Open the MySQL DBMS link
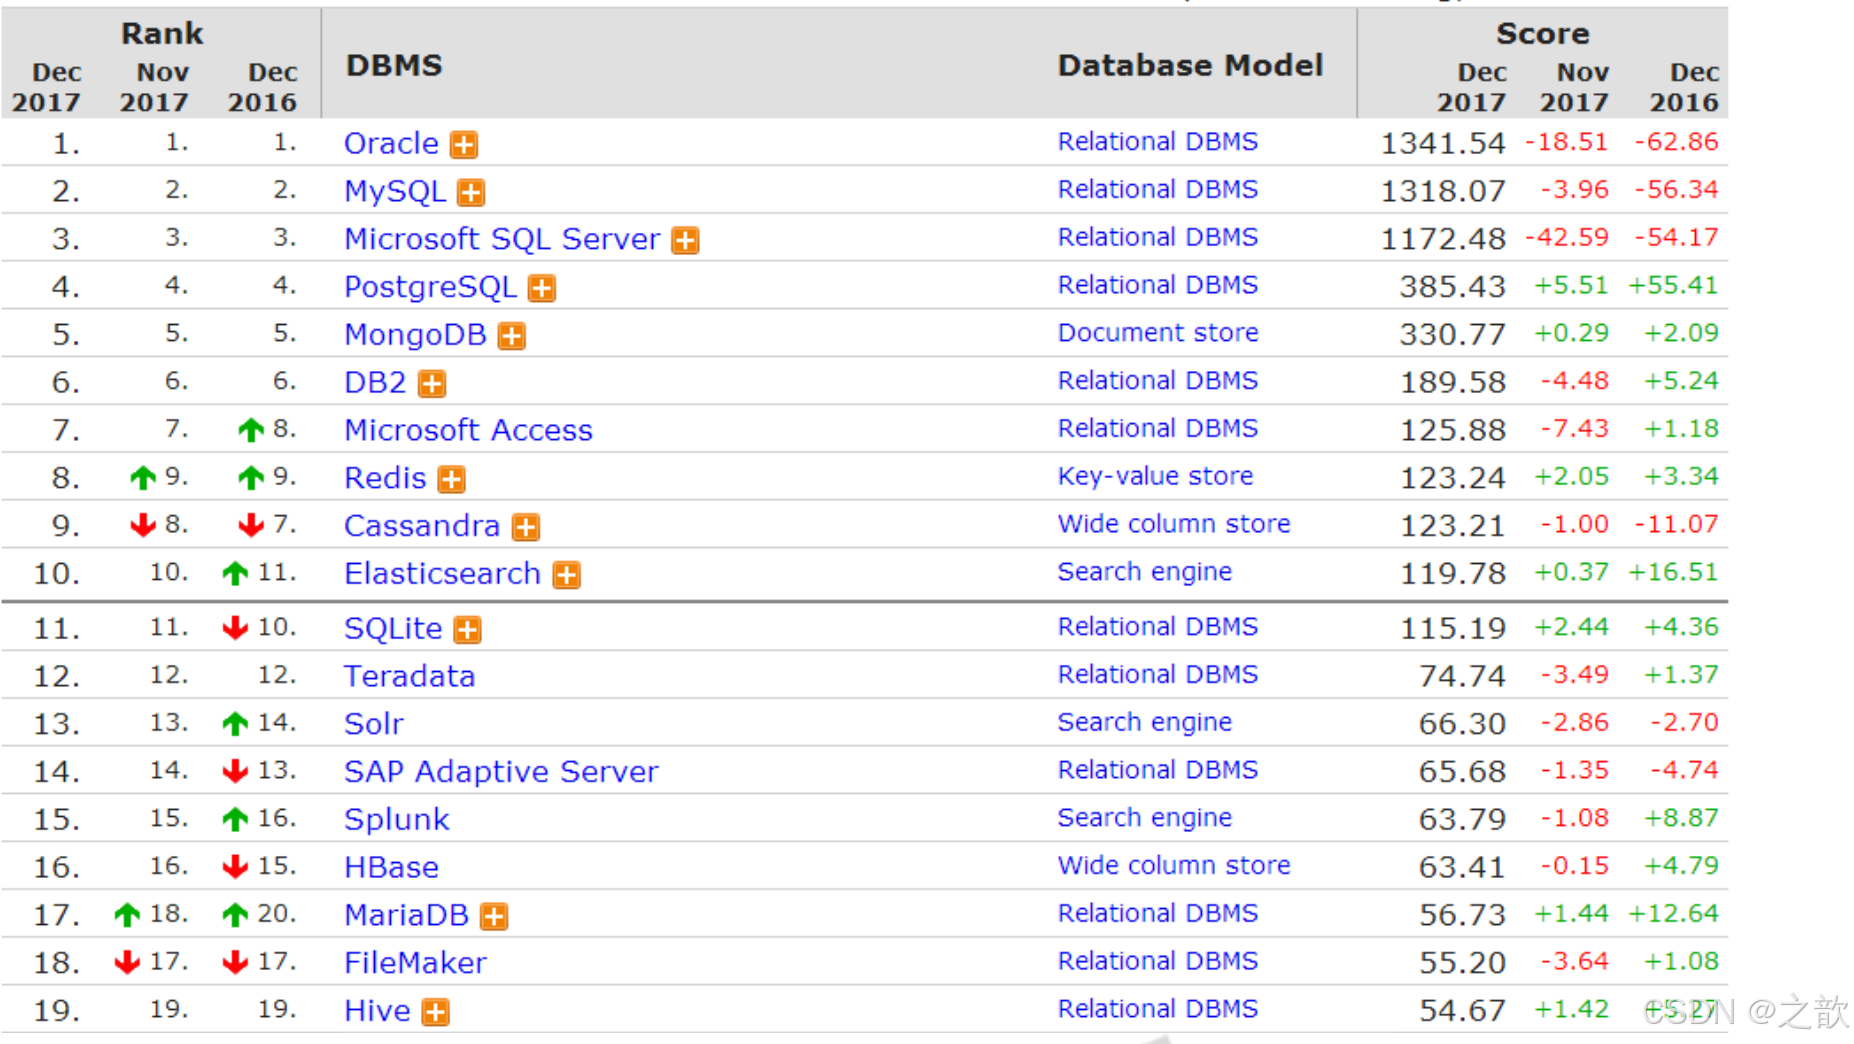The image size is (1854, 1044). coord(395,191)
